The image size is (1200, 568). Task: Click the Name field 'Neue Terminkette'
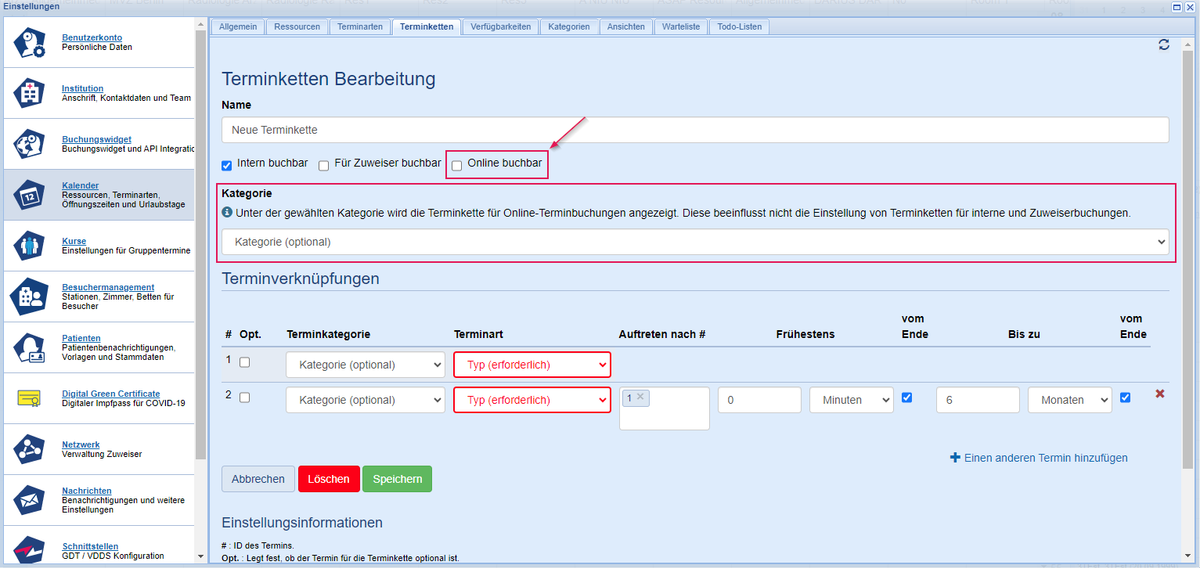(x=695, y=130)
